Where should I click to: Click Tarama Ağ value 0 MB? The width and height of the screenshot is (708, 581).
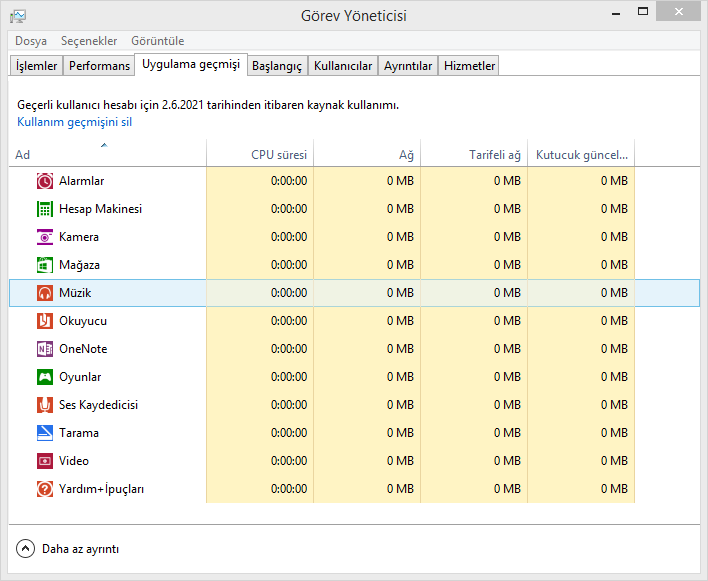[401, 433]
